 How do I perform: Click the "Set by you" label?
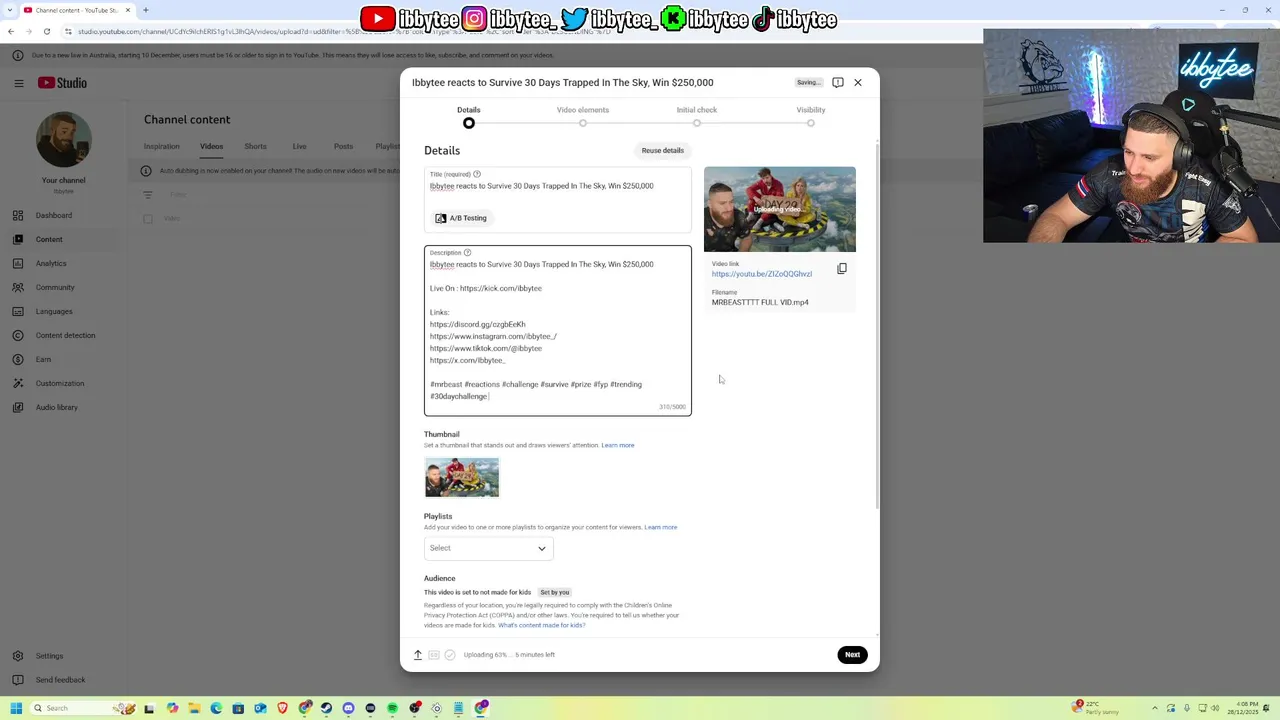tap(555, 592)
